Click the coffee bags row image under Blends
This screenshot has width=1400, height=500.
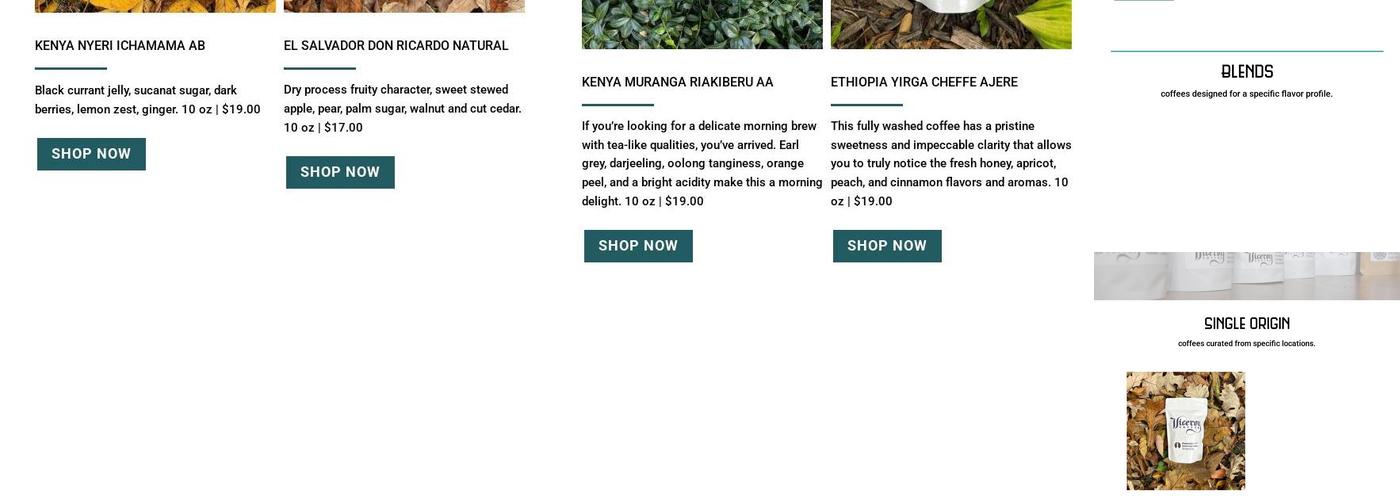point(1247,276)
